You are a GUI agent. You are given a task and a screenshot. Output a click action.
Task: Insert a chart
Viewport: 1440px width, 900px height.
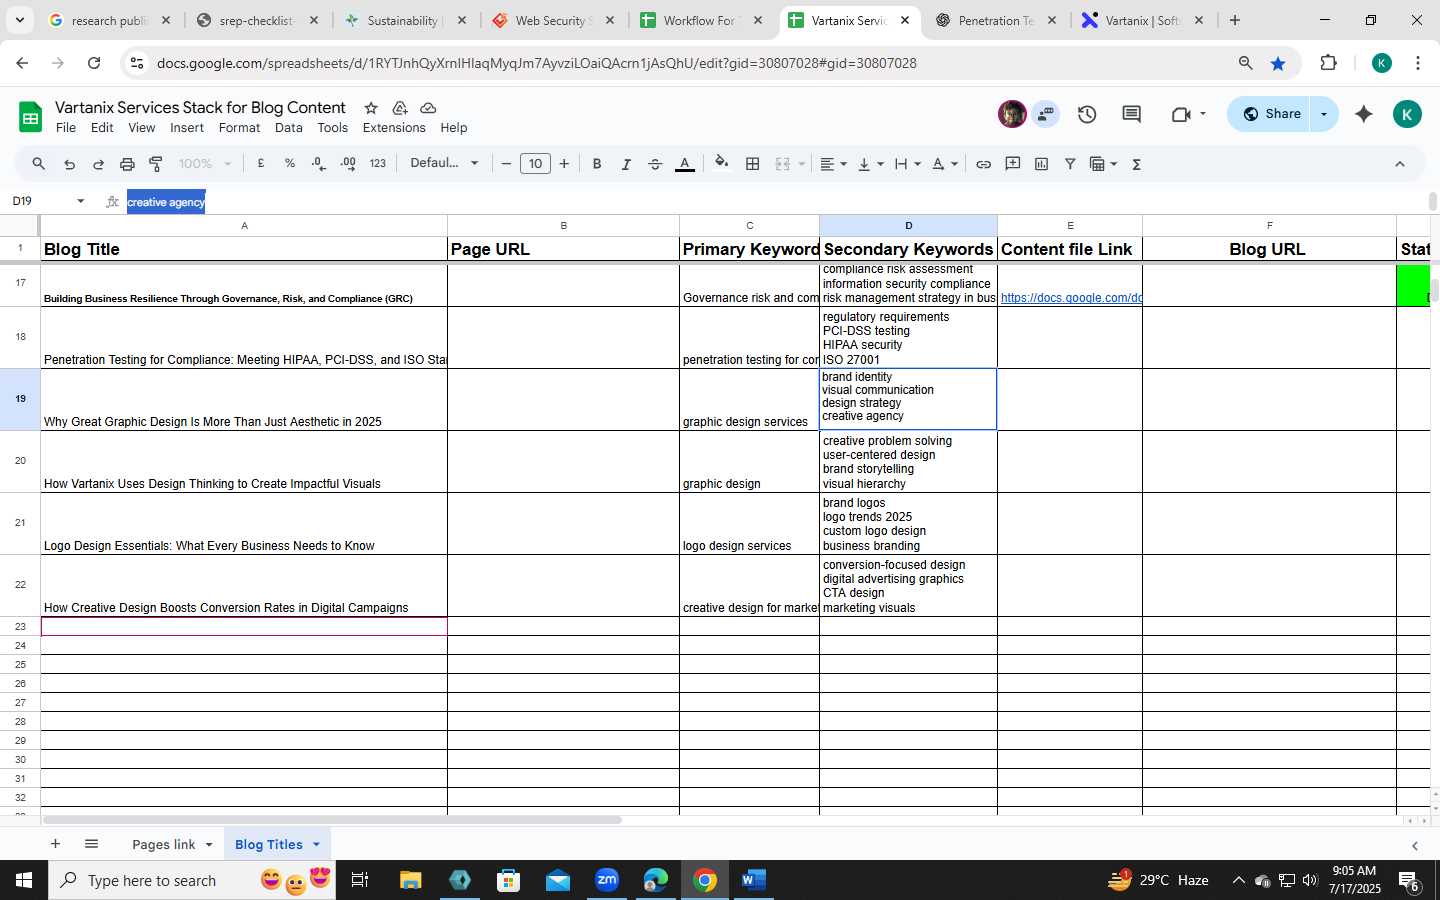(x=1041, y=164)
